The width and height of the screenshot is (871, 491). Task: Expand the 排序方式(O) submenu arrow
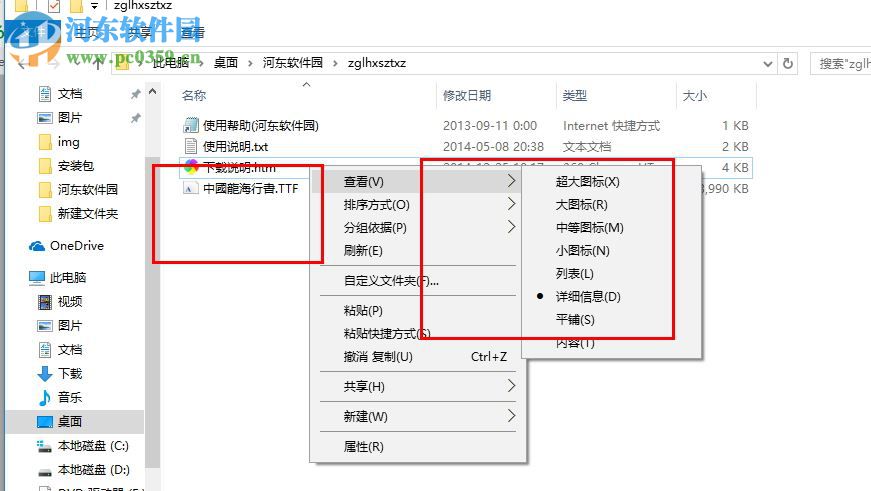coord(511,204)
